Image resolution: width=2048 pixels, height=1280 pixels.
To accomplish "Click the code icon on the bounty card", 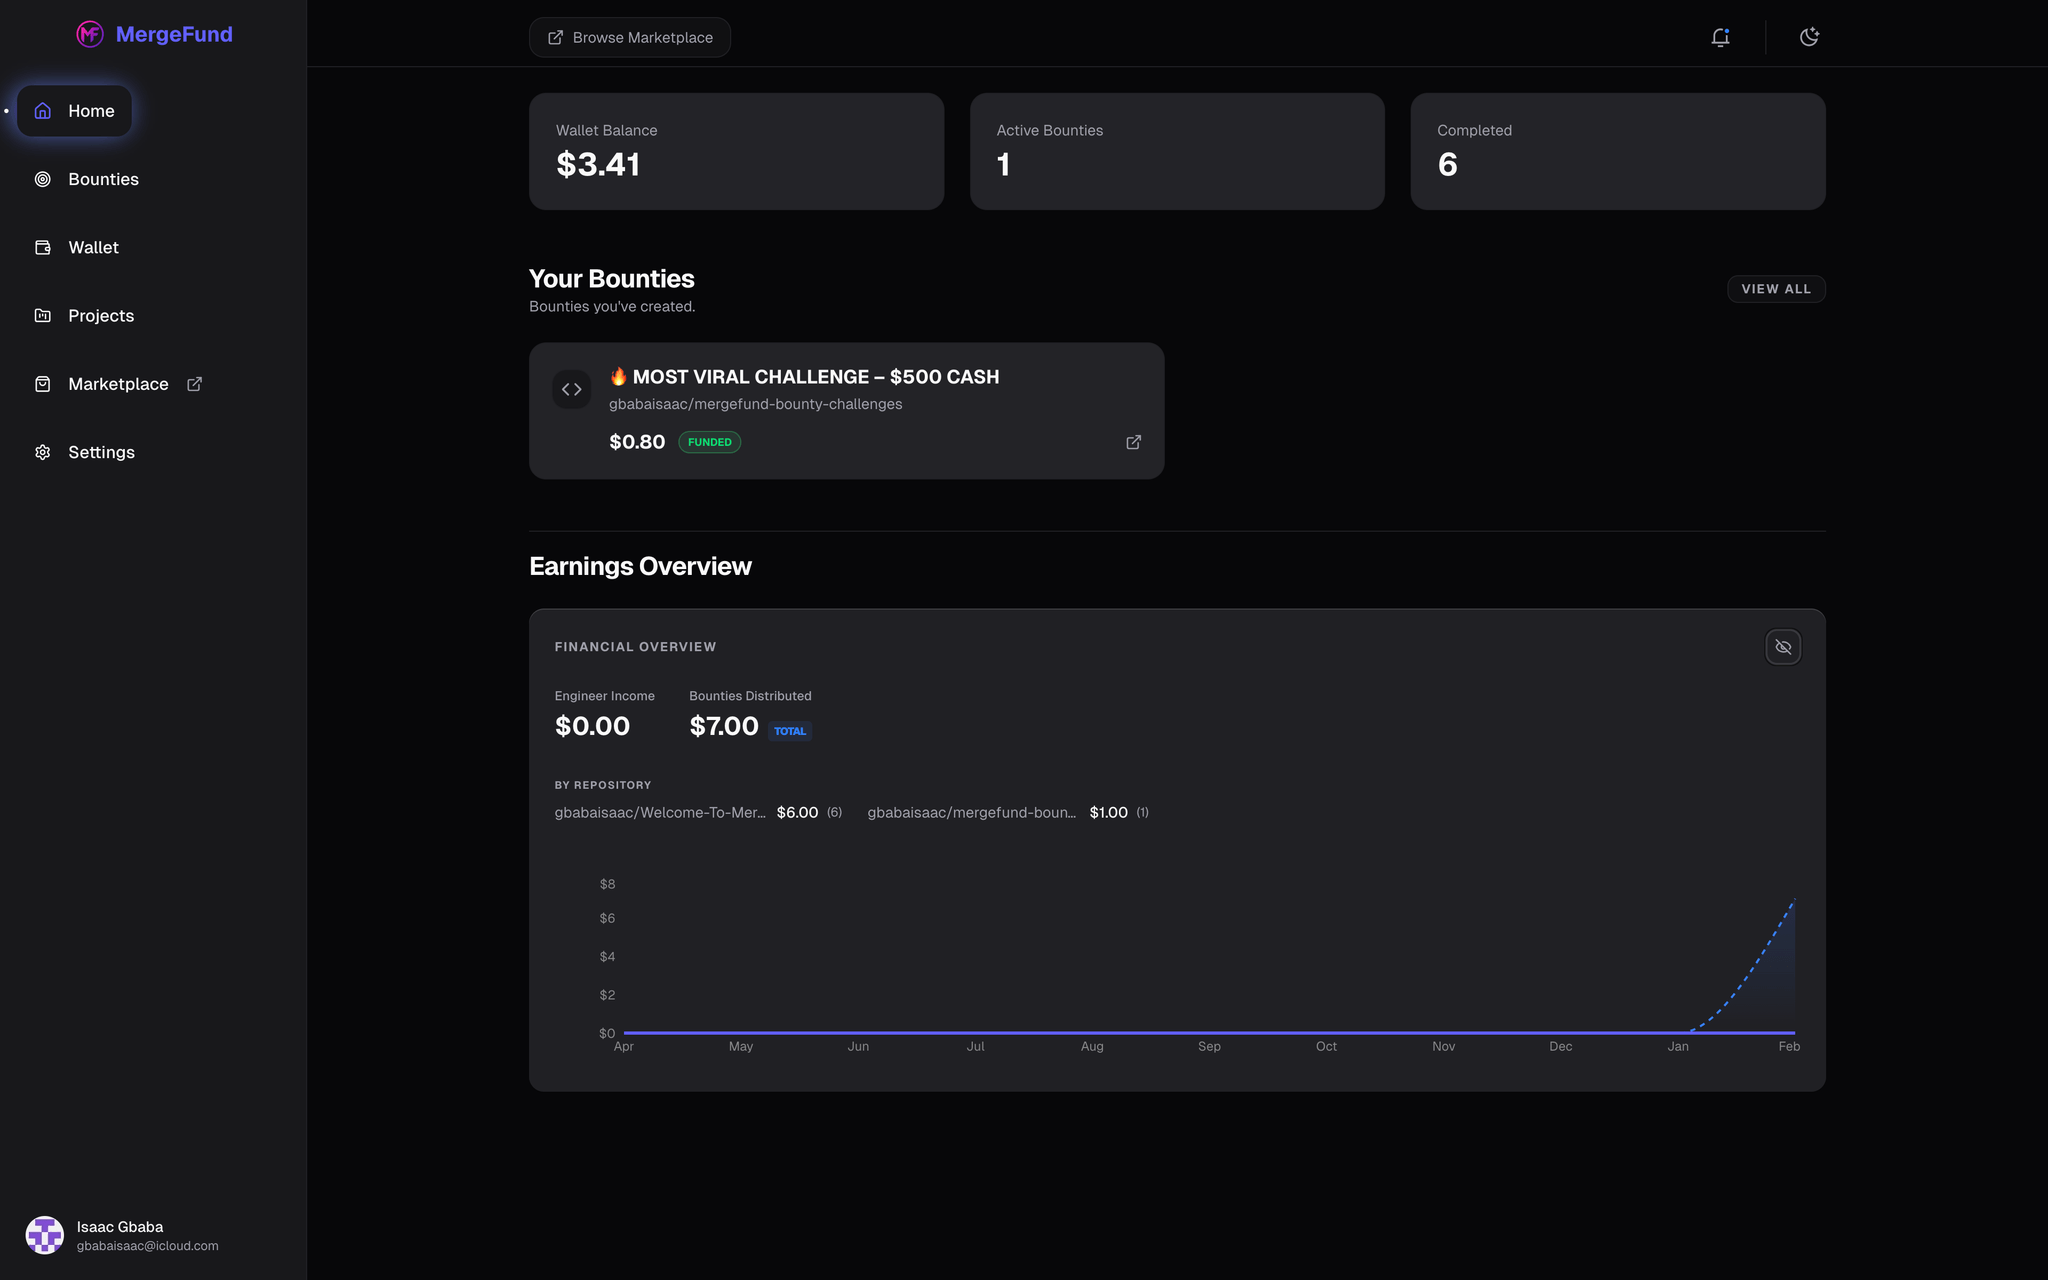I will point(572,389).
